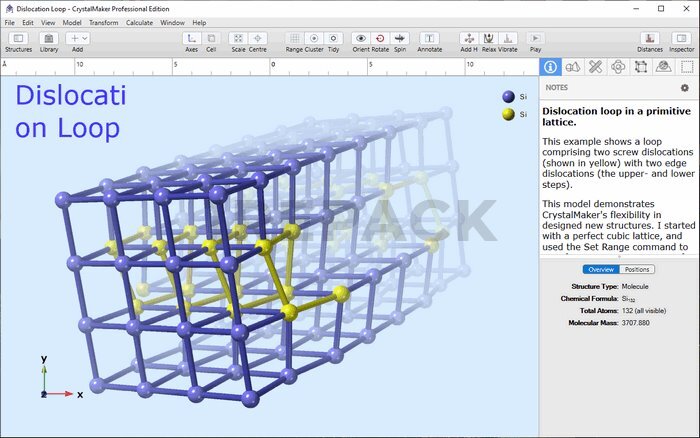The image size is (700, 438).
Task: Click the yellow Si atom legend swatch
Action: click(x=509, y=116)
